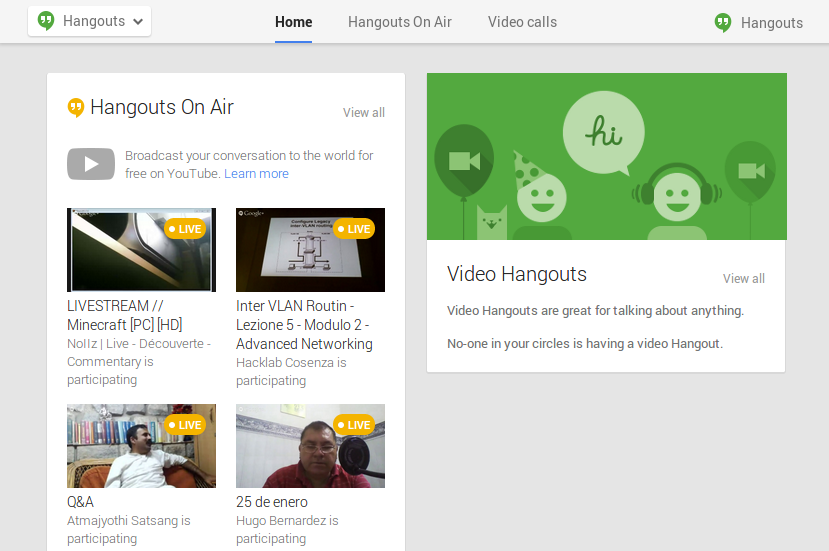This screenshot has width=829, height=551.
Task: Click the Hangouts button at top right
Action: [x=759, y=23]
